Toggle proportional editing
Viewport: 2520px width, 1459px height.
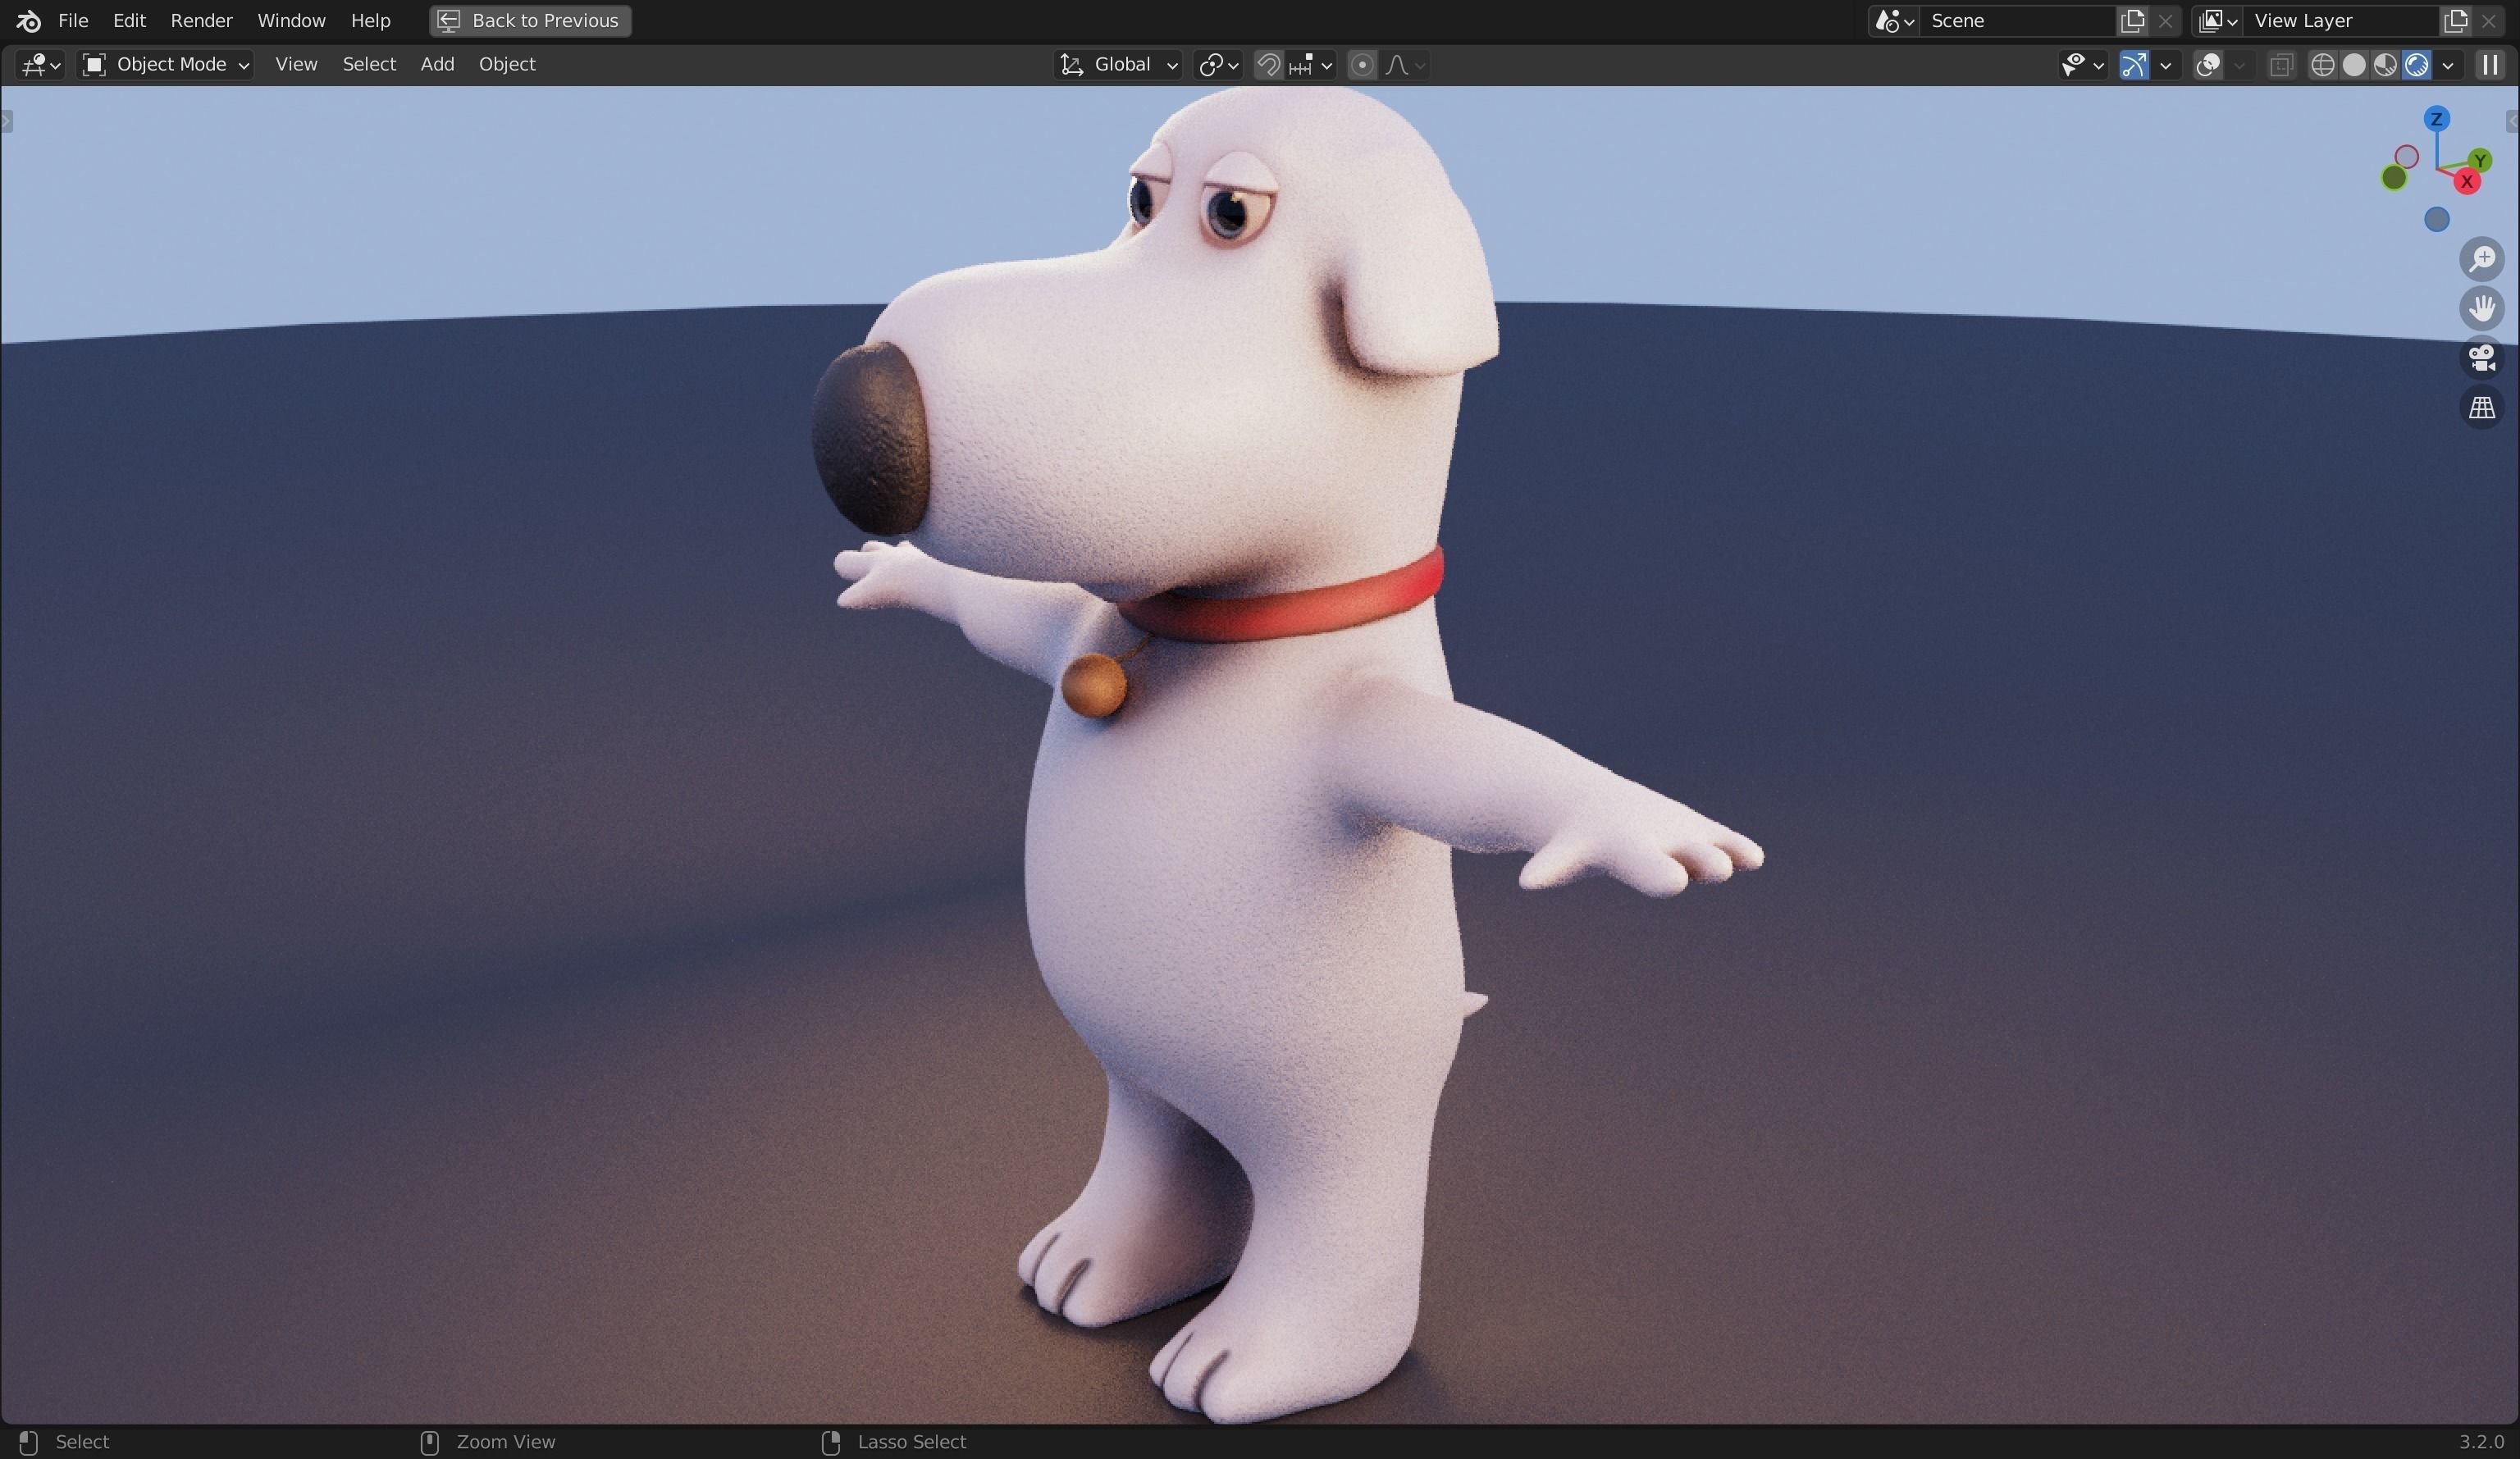[1361, 65]
